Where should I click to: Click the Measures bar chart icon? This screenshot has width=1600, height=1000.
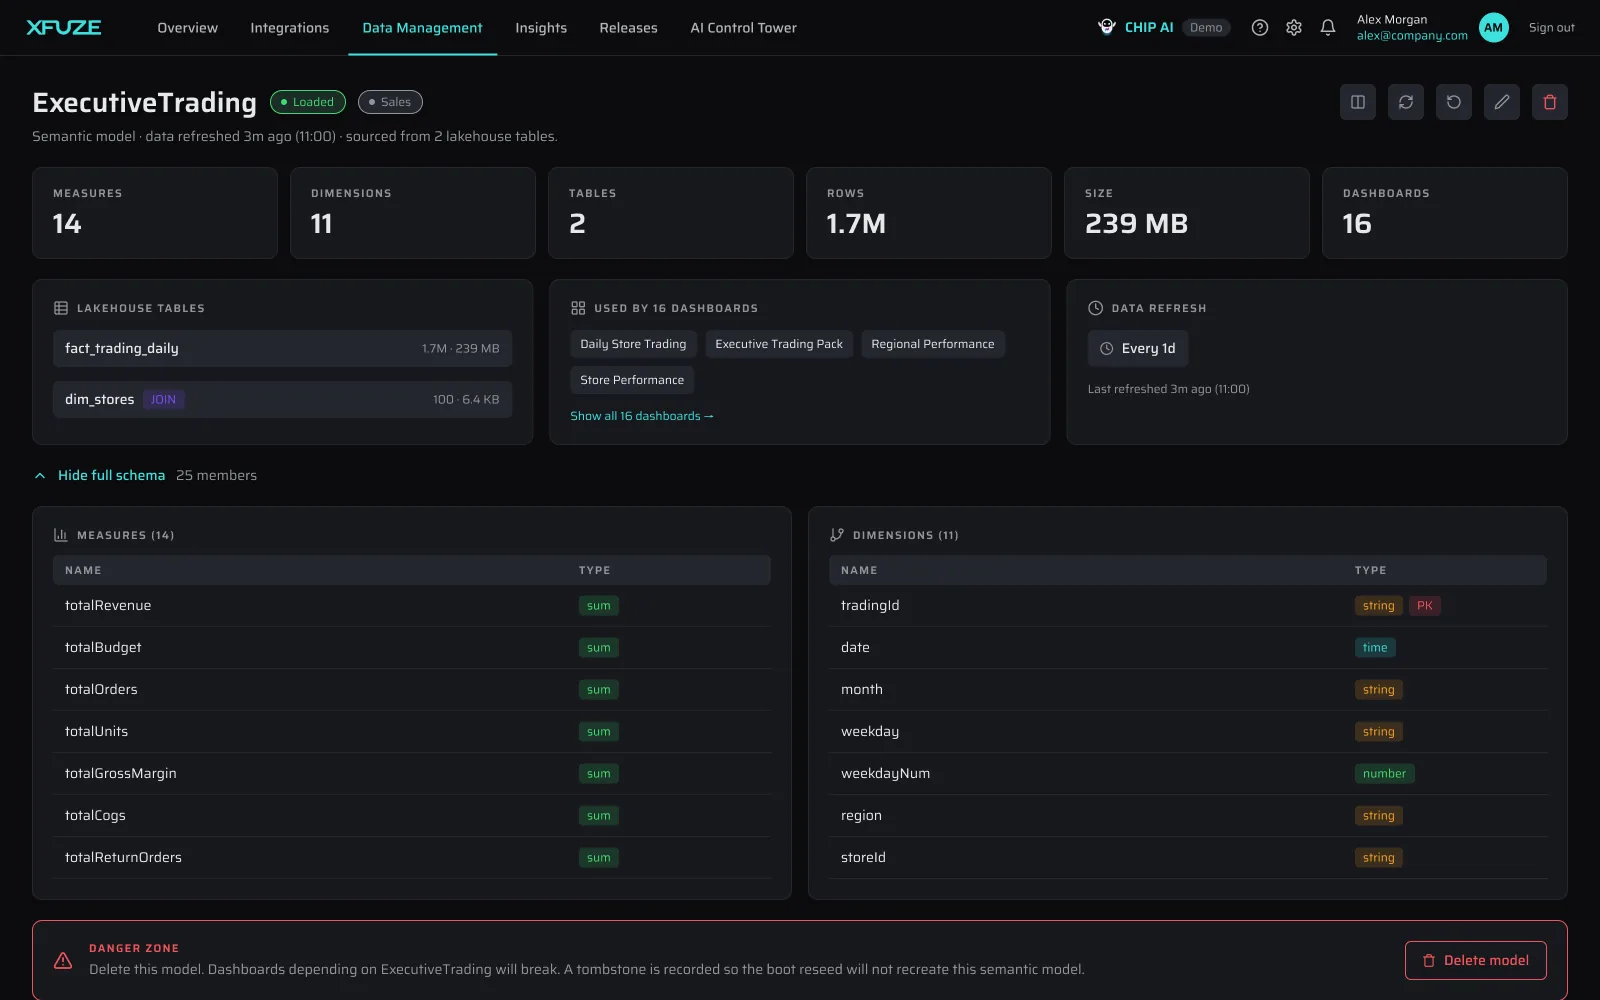click(61, 535)
